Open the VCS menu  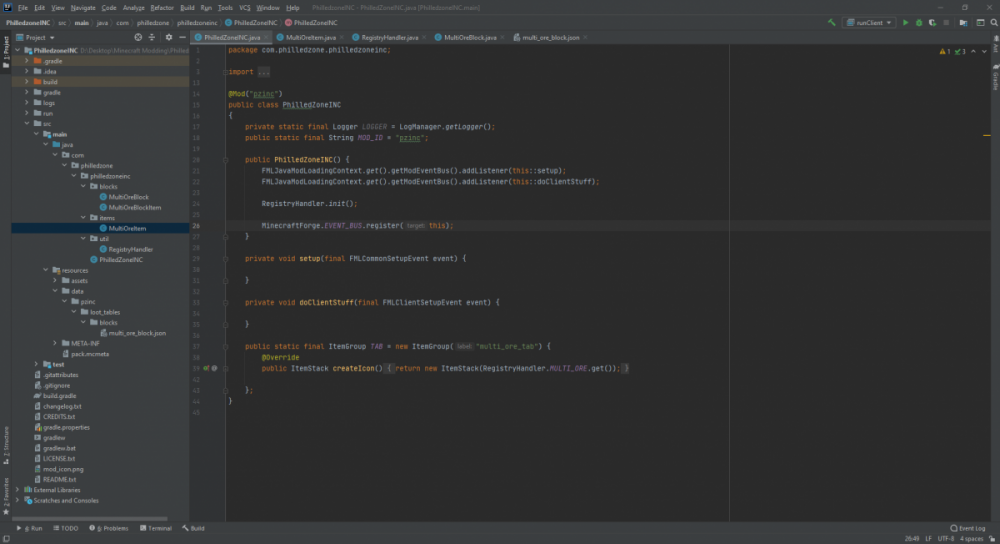pos(245,8)
